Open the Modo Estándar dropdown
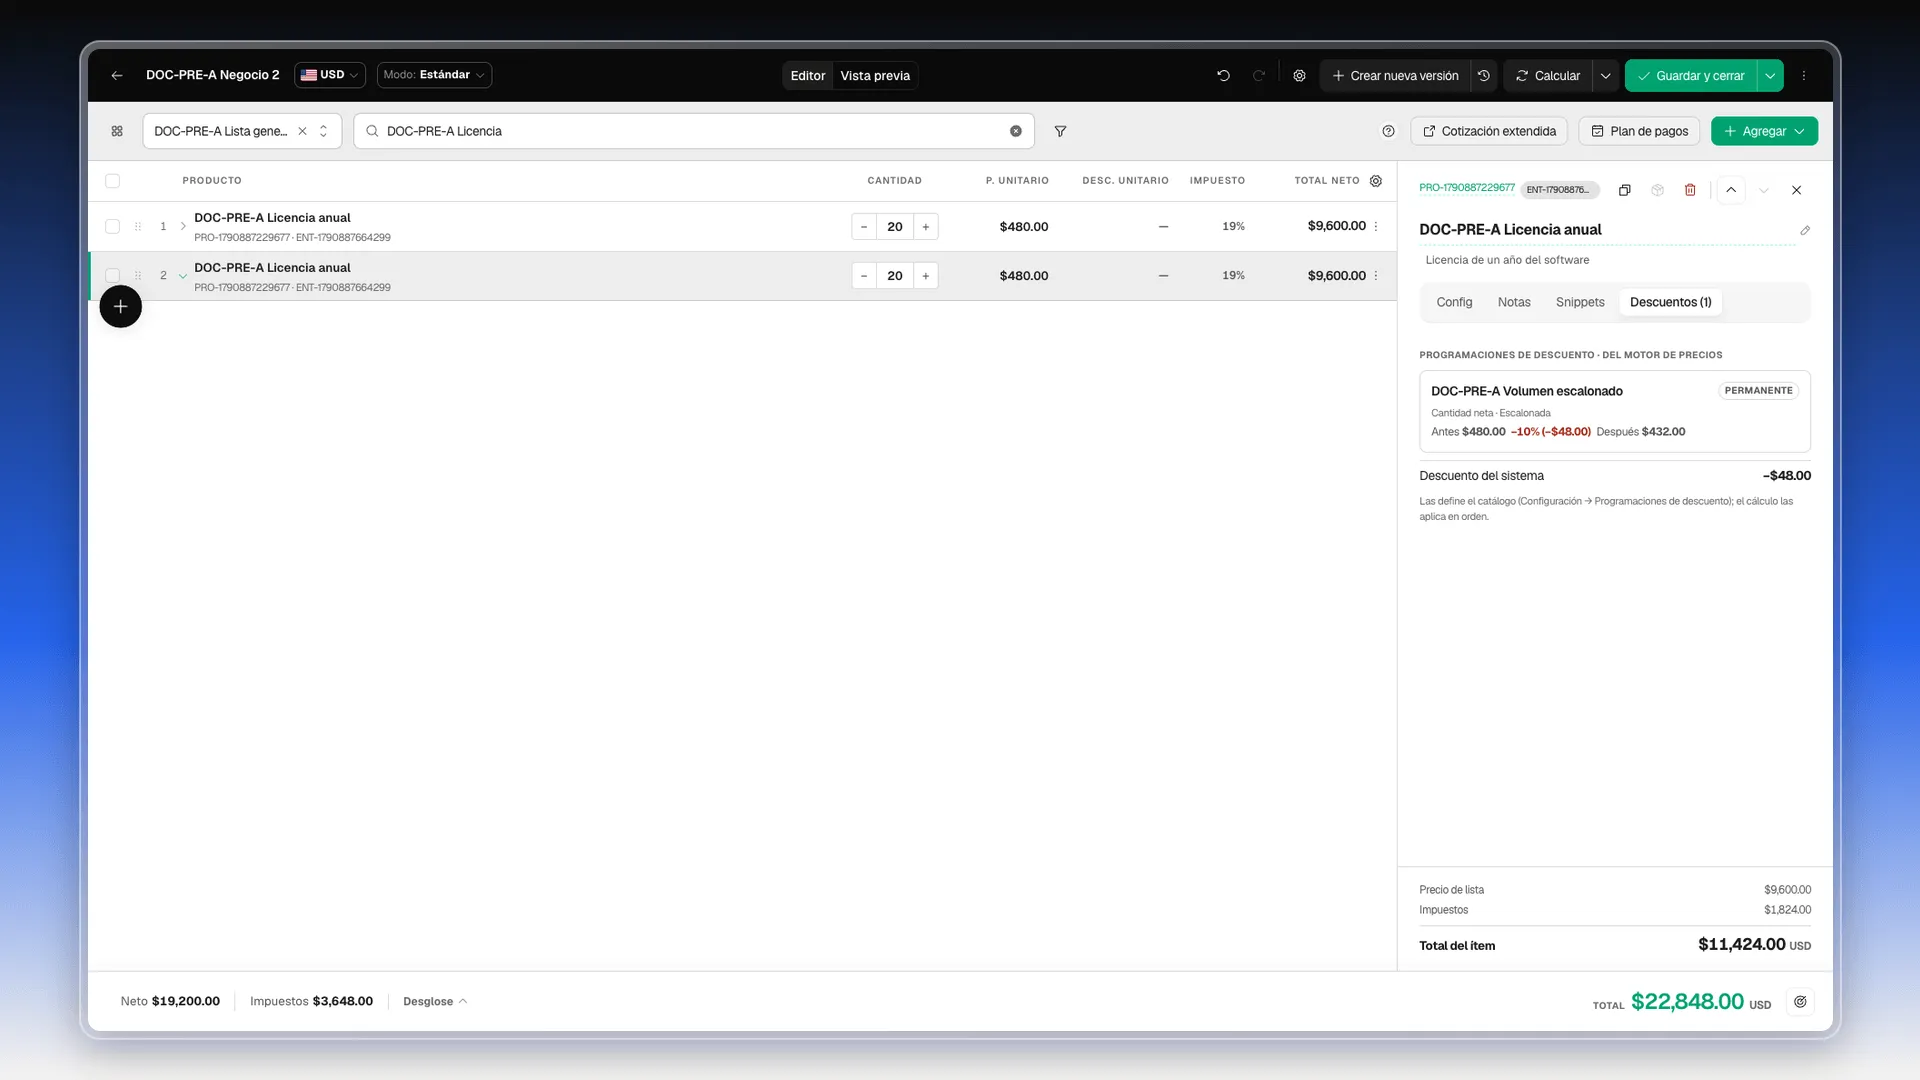 (x=434, y=75)
